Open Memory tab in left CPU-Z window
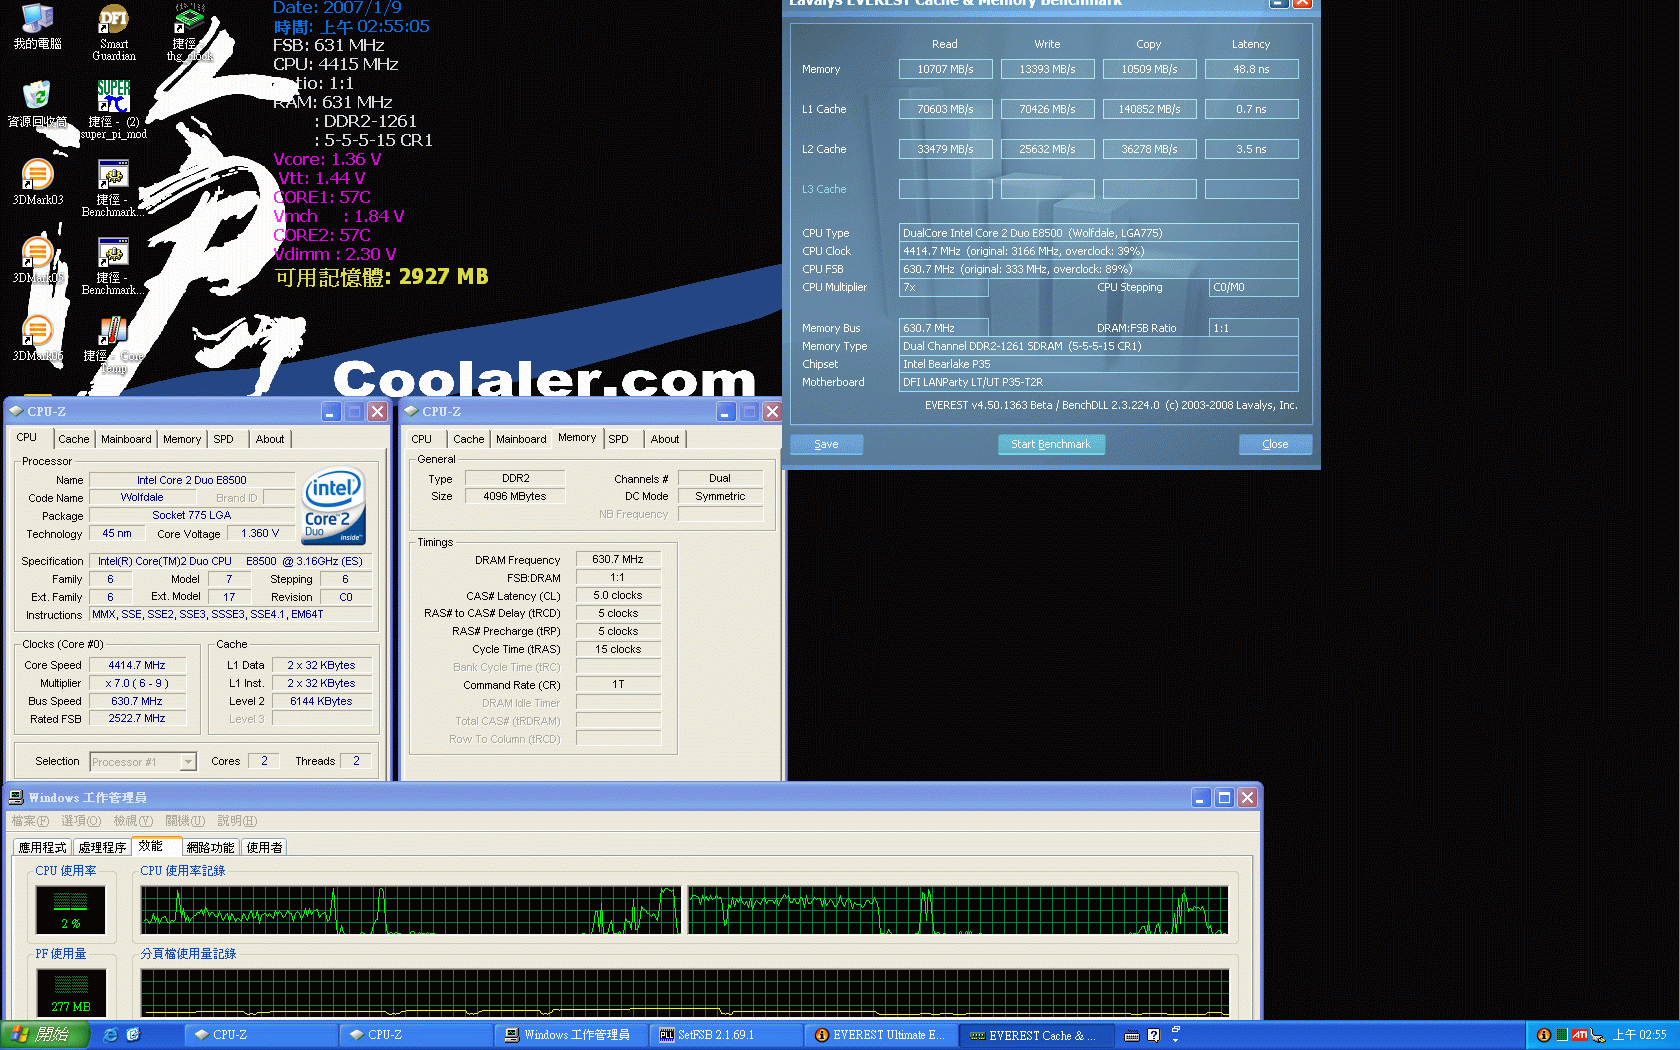Viewport: 1680px width, 1050px height. pyautogui.click(x=182, y=439)
